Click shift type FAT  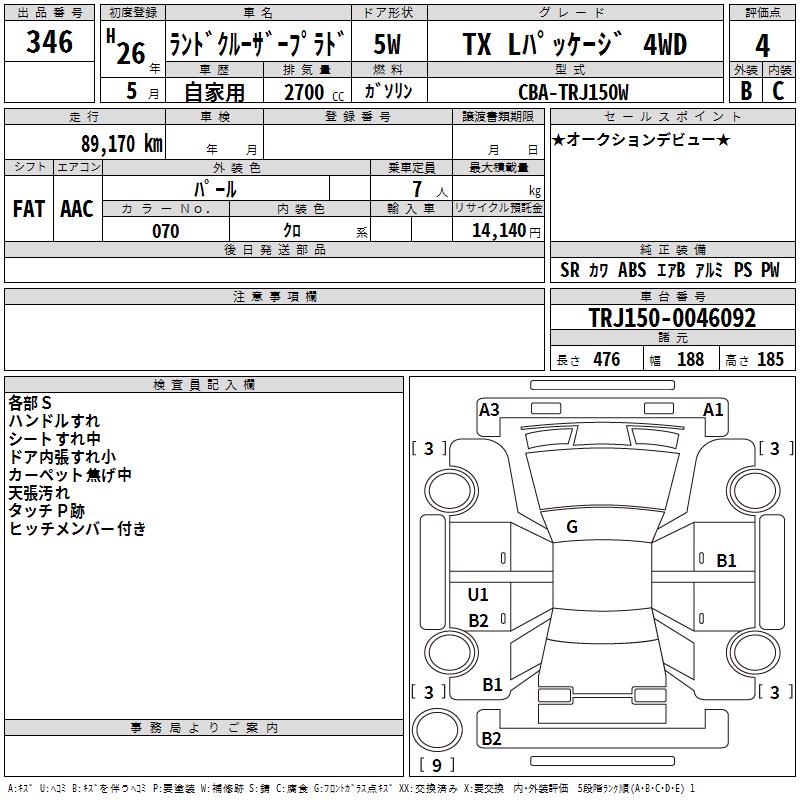(29, 208)
